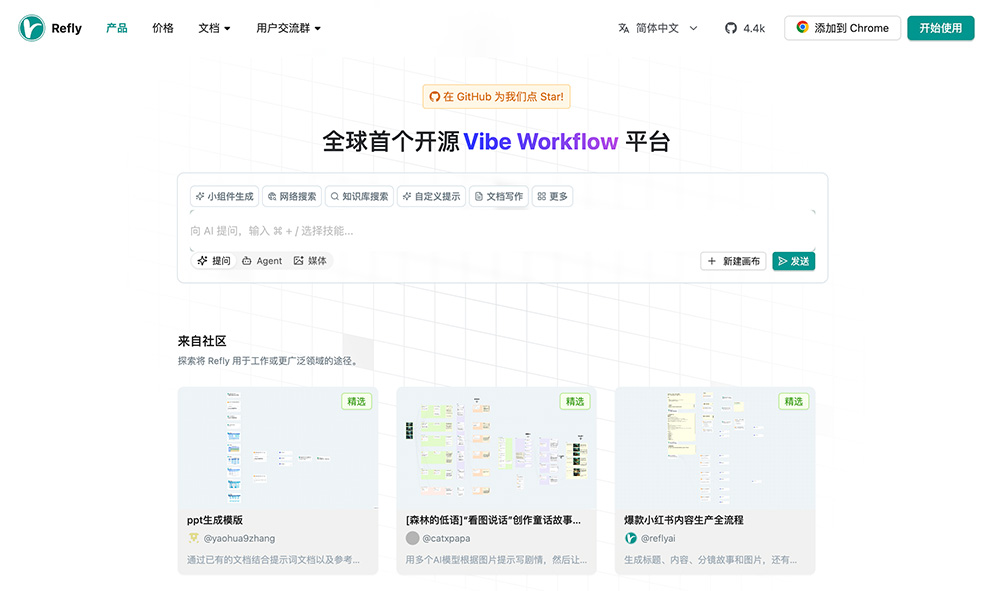Image resolution: width=1000 pixels, height=591 pixels.
Task: Open the @yaohua9zhang author name
Action: coord(239,538)
